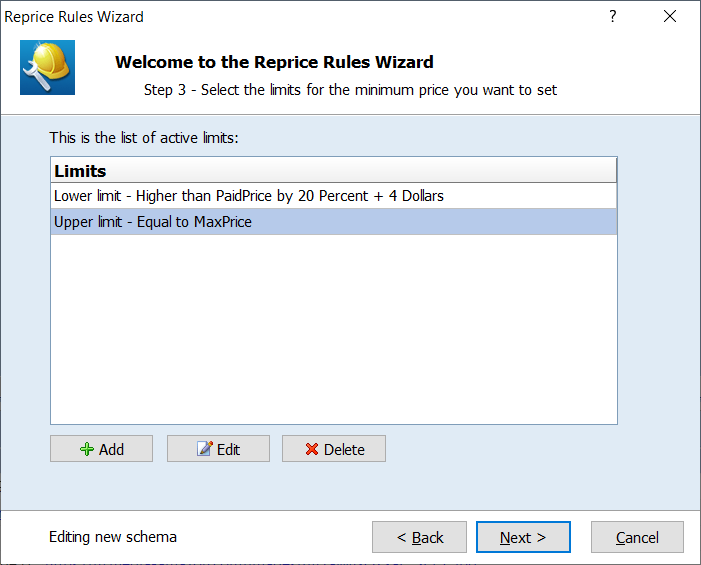Proceed with the Next button
This screenshot has height=565, width=701.
pos(523,537)
